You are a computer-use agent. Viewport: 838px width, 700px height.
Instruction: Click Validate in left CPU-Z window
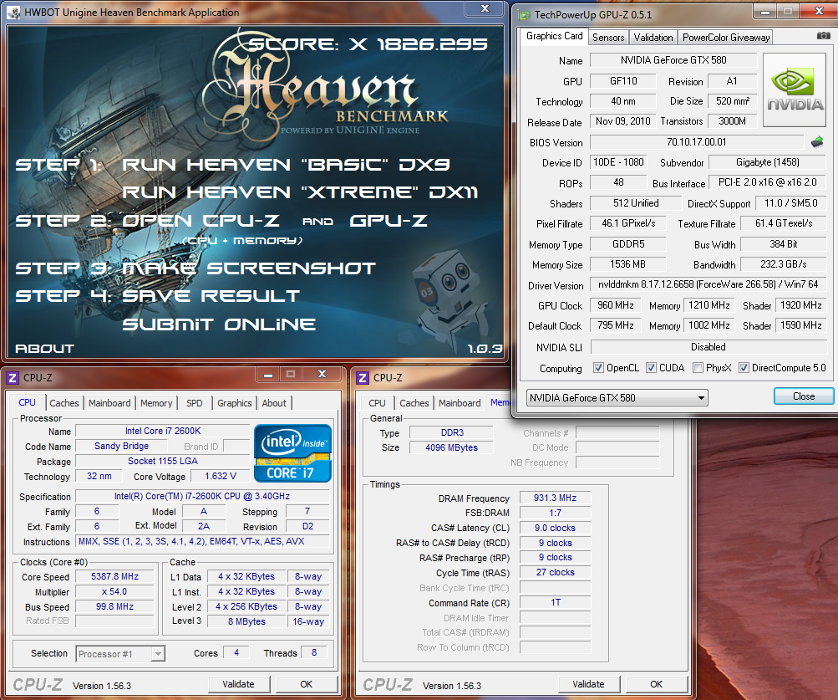(x=238, y=684)
